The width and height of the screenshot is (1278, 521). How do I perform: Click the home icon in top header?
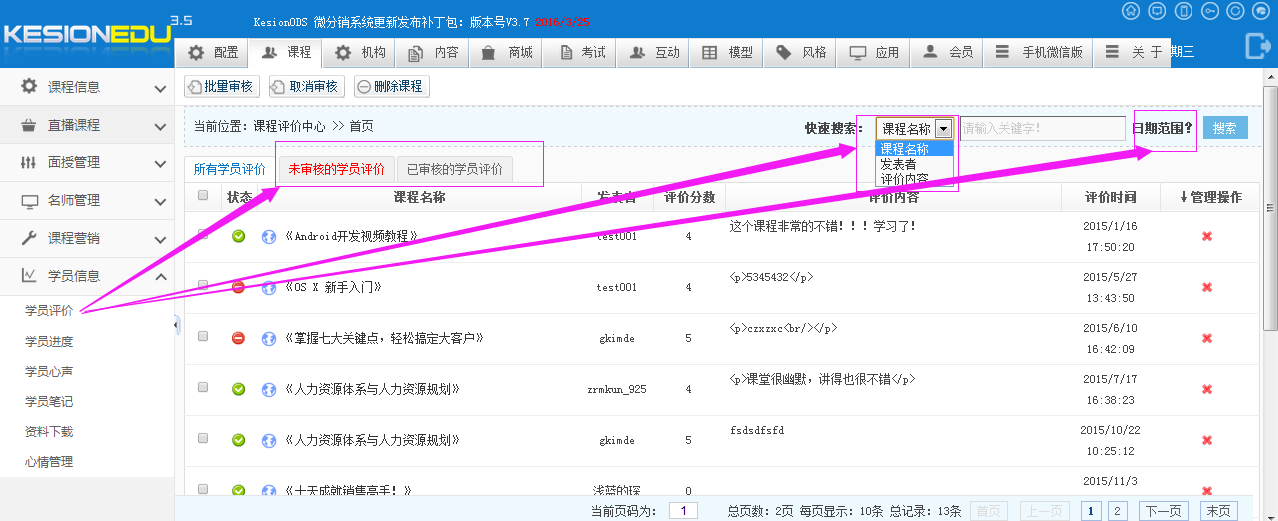tap(1131, 11)
